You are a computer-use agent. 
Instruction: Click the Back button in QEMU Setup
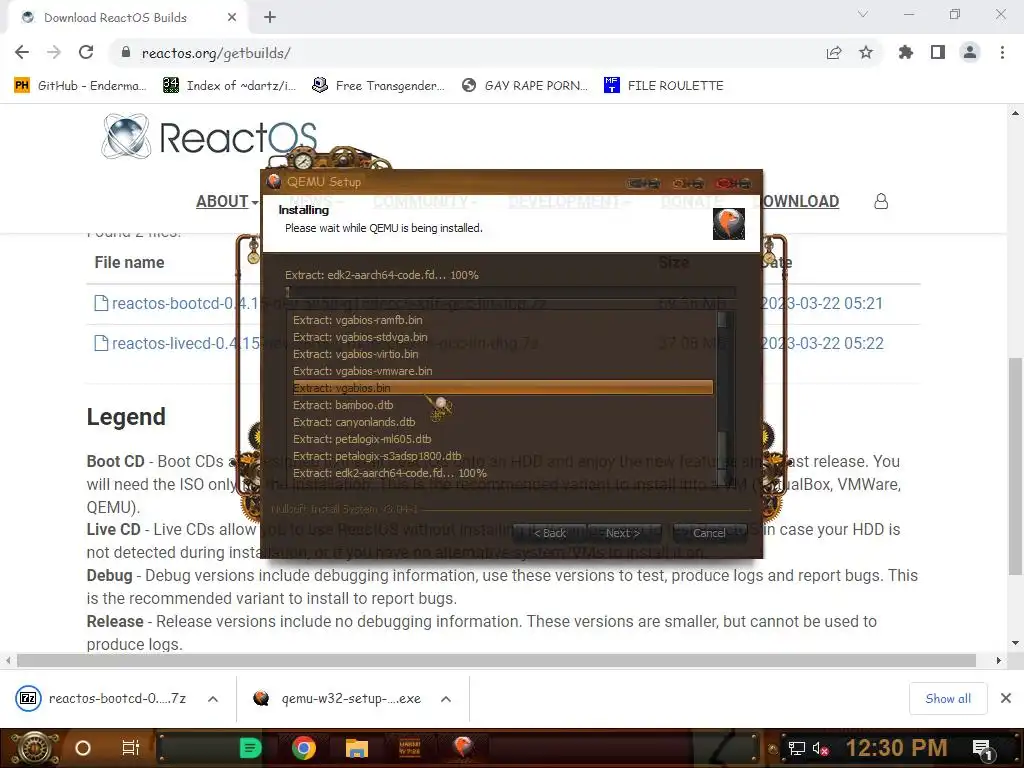[x=550, y=533]
